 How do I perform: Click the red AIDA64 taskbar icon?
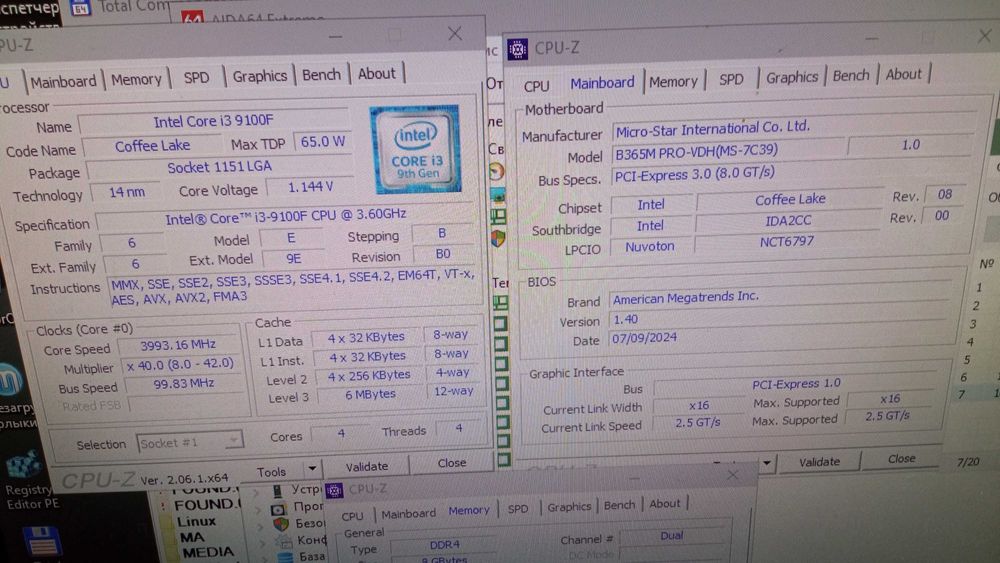(193, 17)
